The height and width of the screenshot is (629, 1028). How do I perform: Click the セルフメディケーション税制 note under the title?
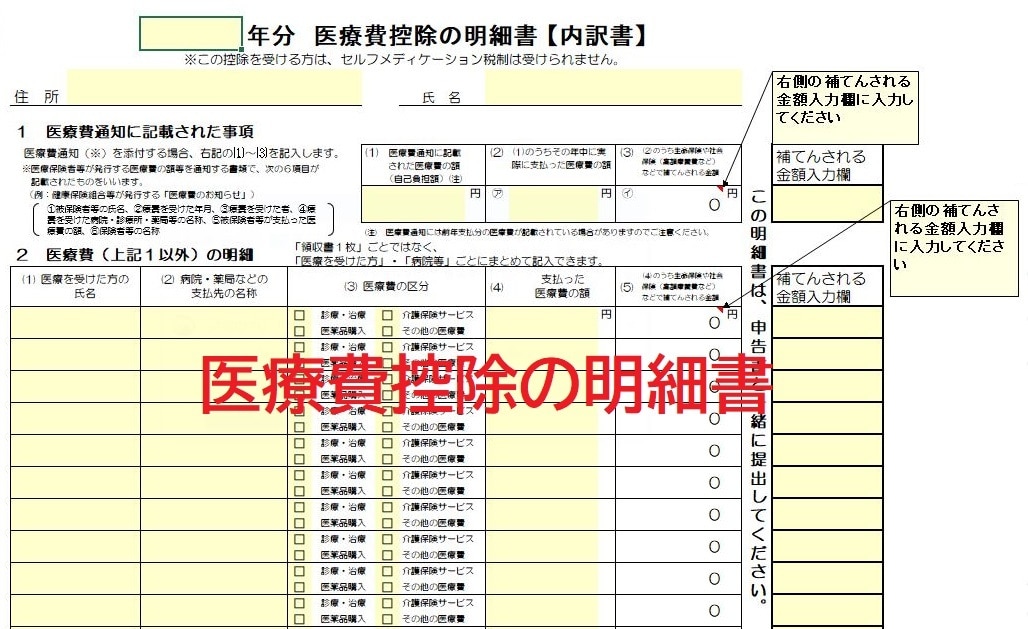point(401,60)
